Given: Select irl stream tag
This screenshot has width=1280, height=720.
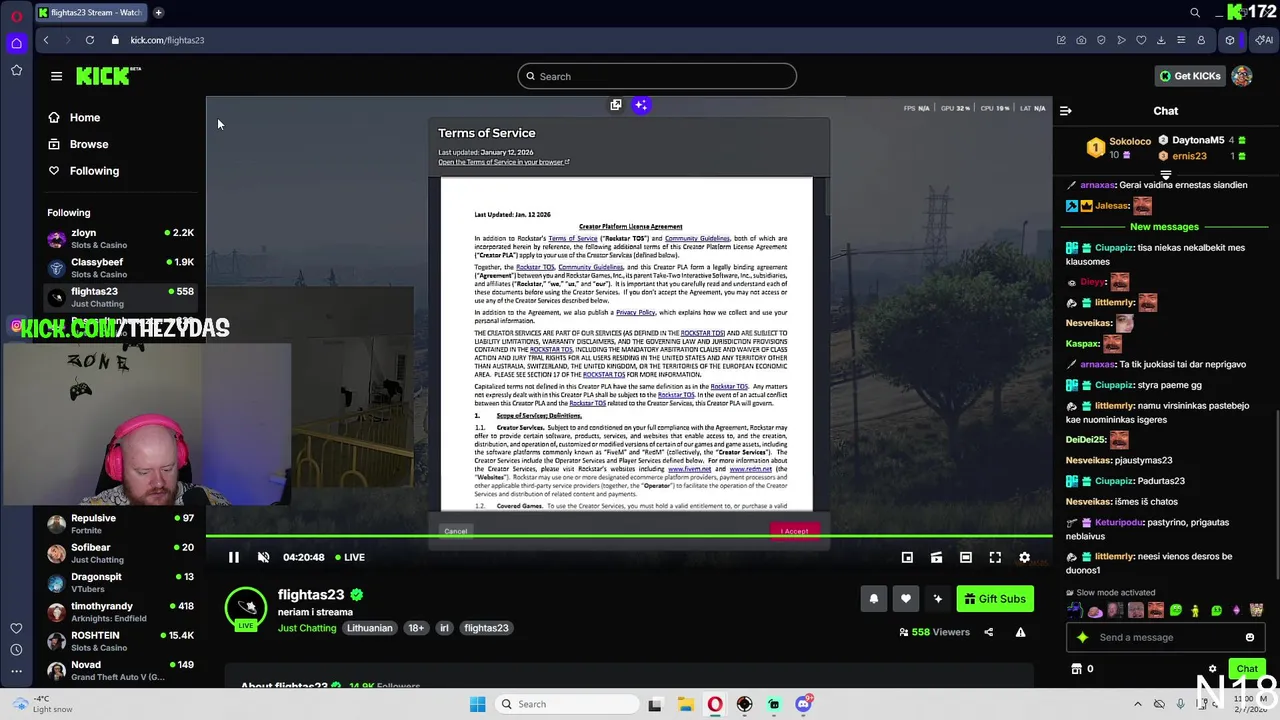Looking at the screenshot, I should 444,628.
